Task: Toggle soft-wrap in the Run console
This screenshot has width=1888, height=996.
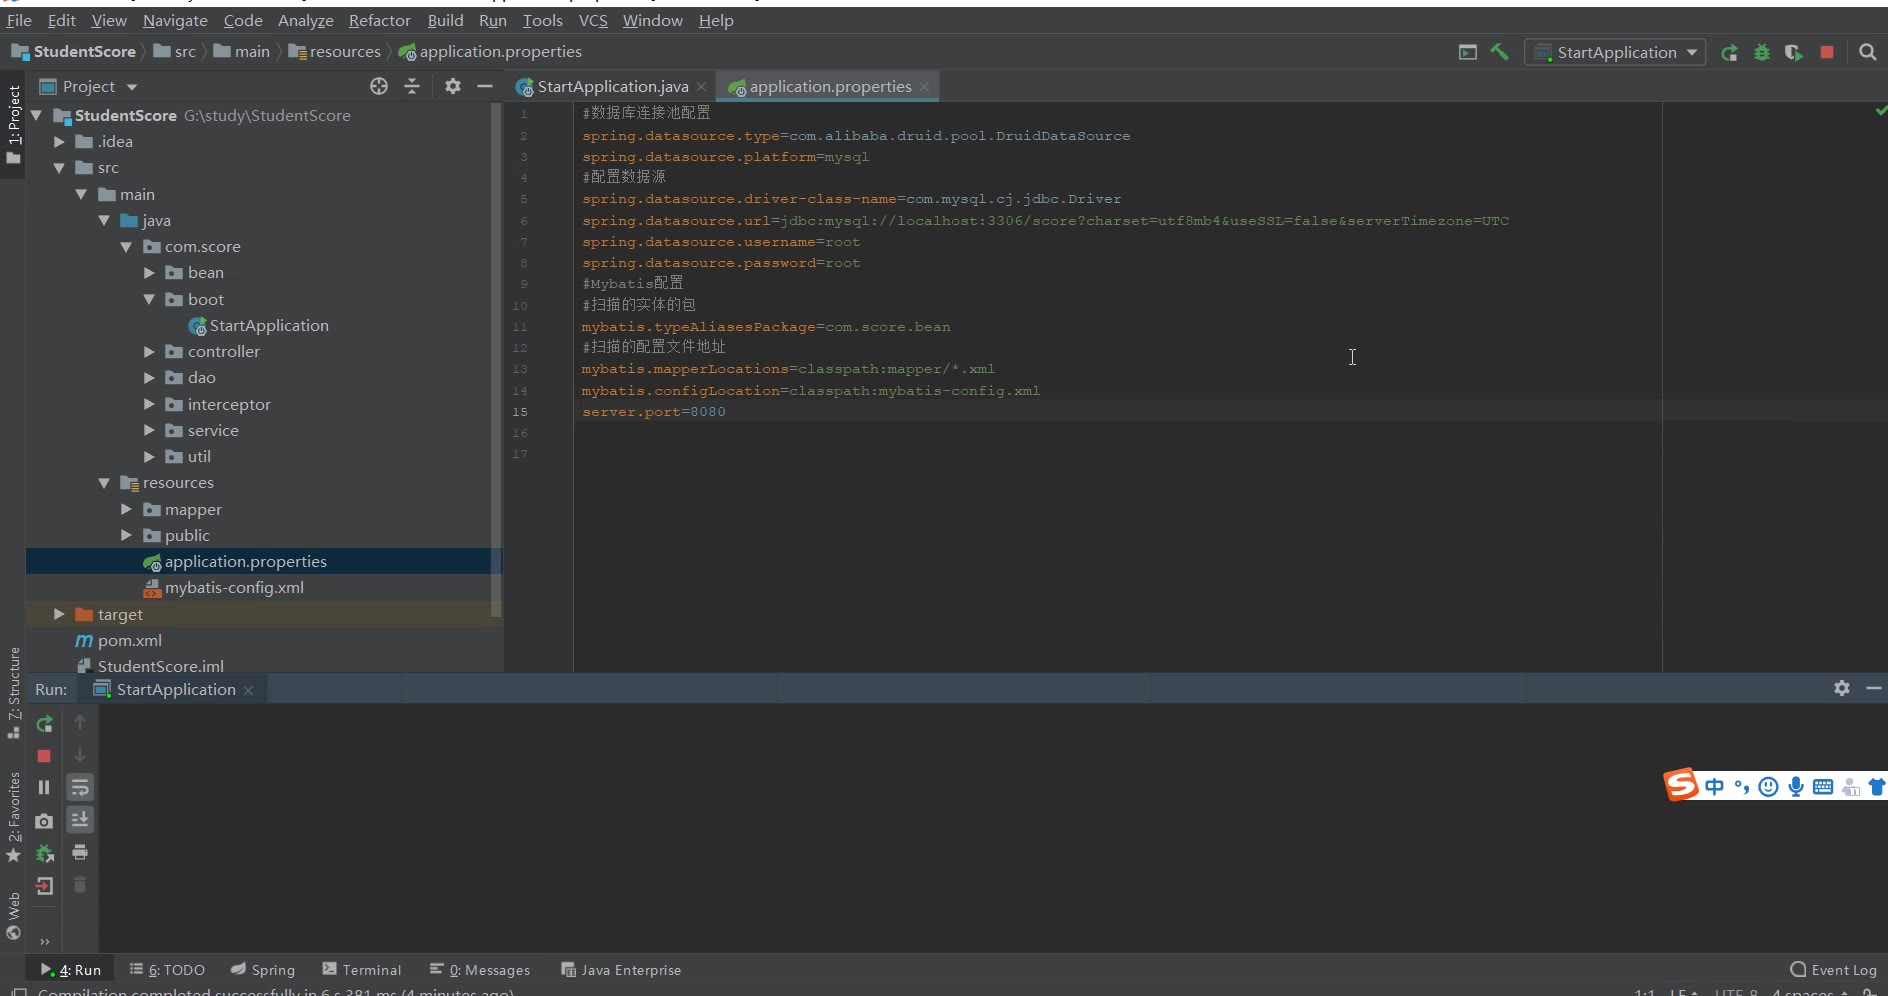Action: [80, 787]
